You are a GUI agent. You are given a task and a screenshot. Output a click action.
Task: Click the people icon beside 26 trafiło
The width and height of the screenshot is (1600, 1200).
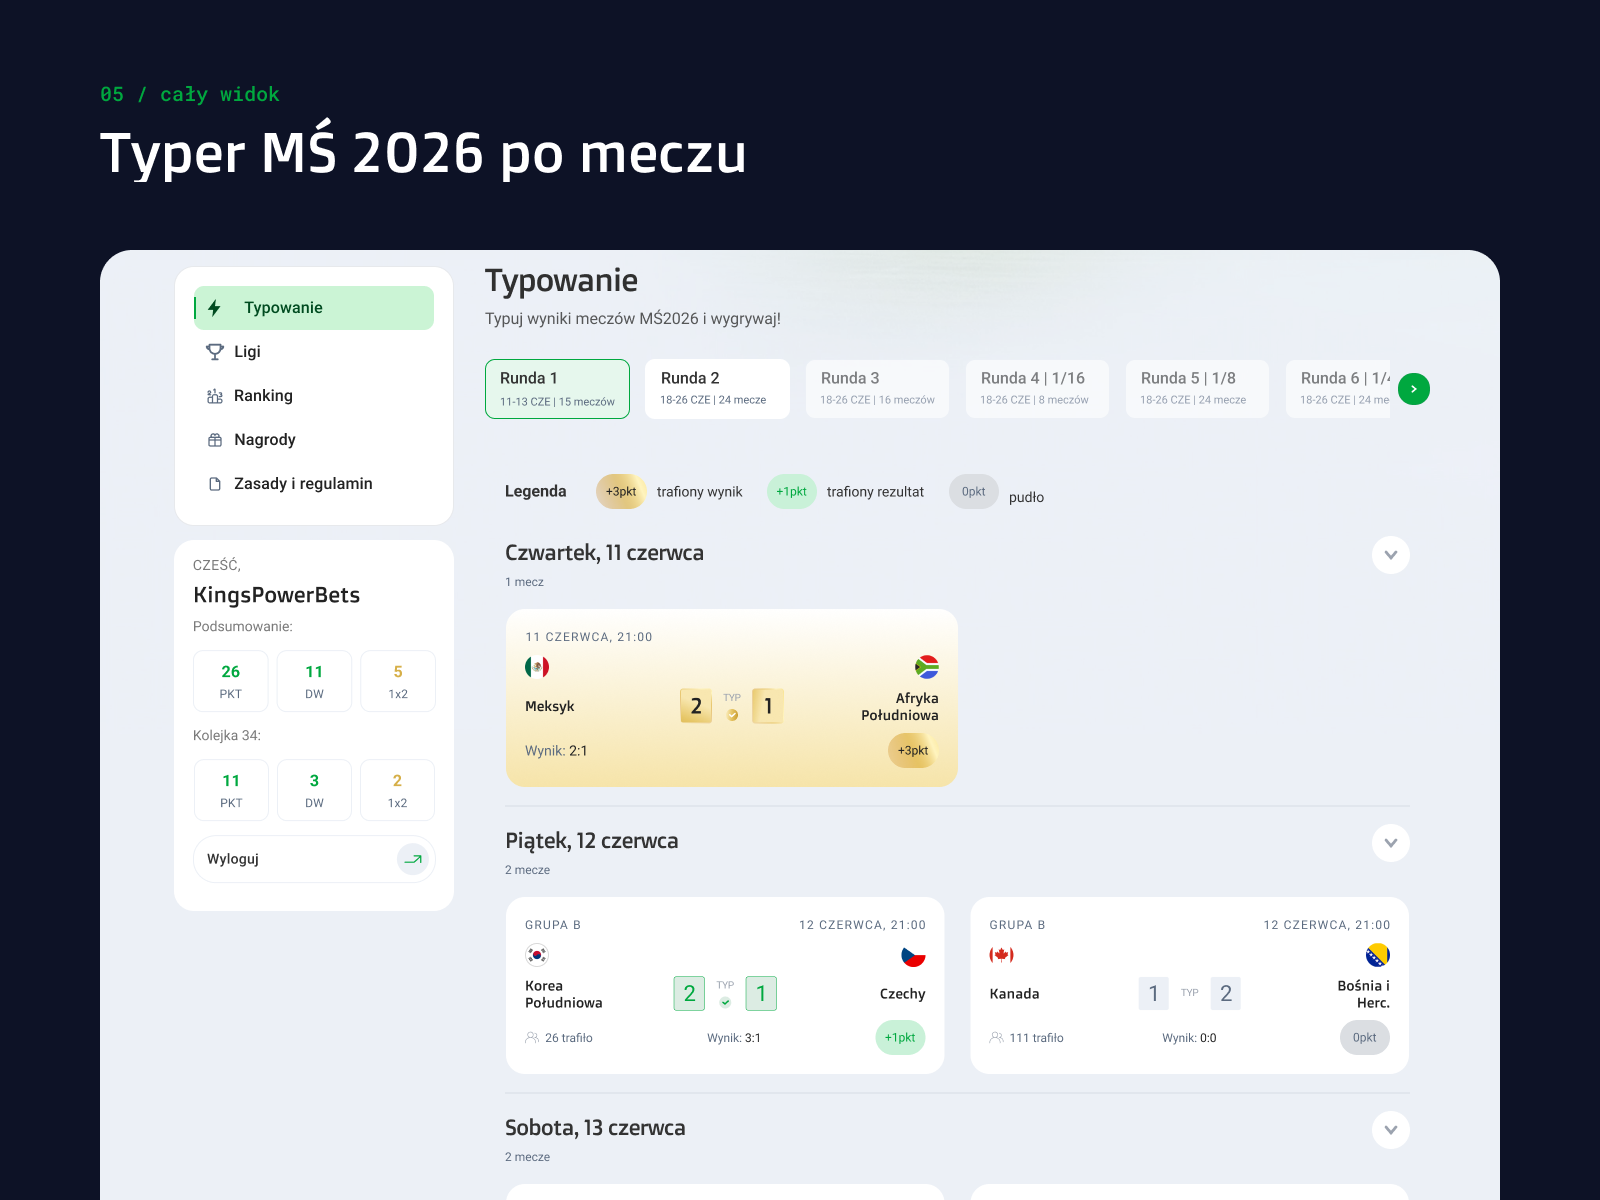[532, 1038]
